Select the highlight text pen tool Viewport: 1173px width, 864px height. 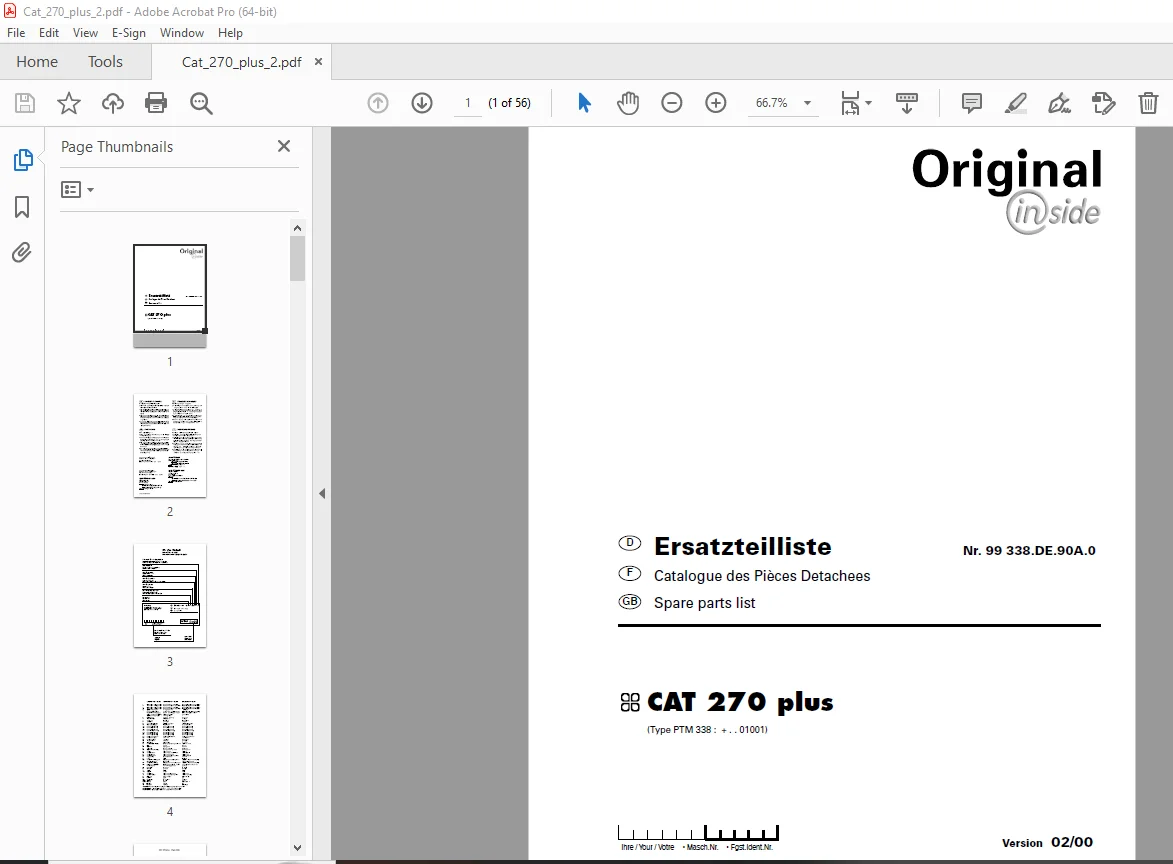point(1015,103)
